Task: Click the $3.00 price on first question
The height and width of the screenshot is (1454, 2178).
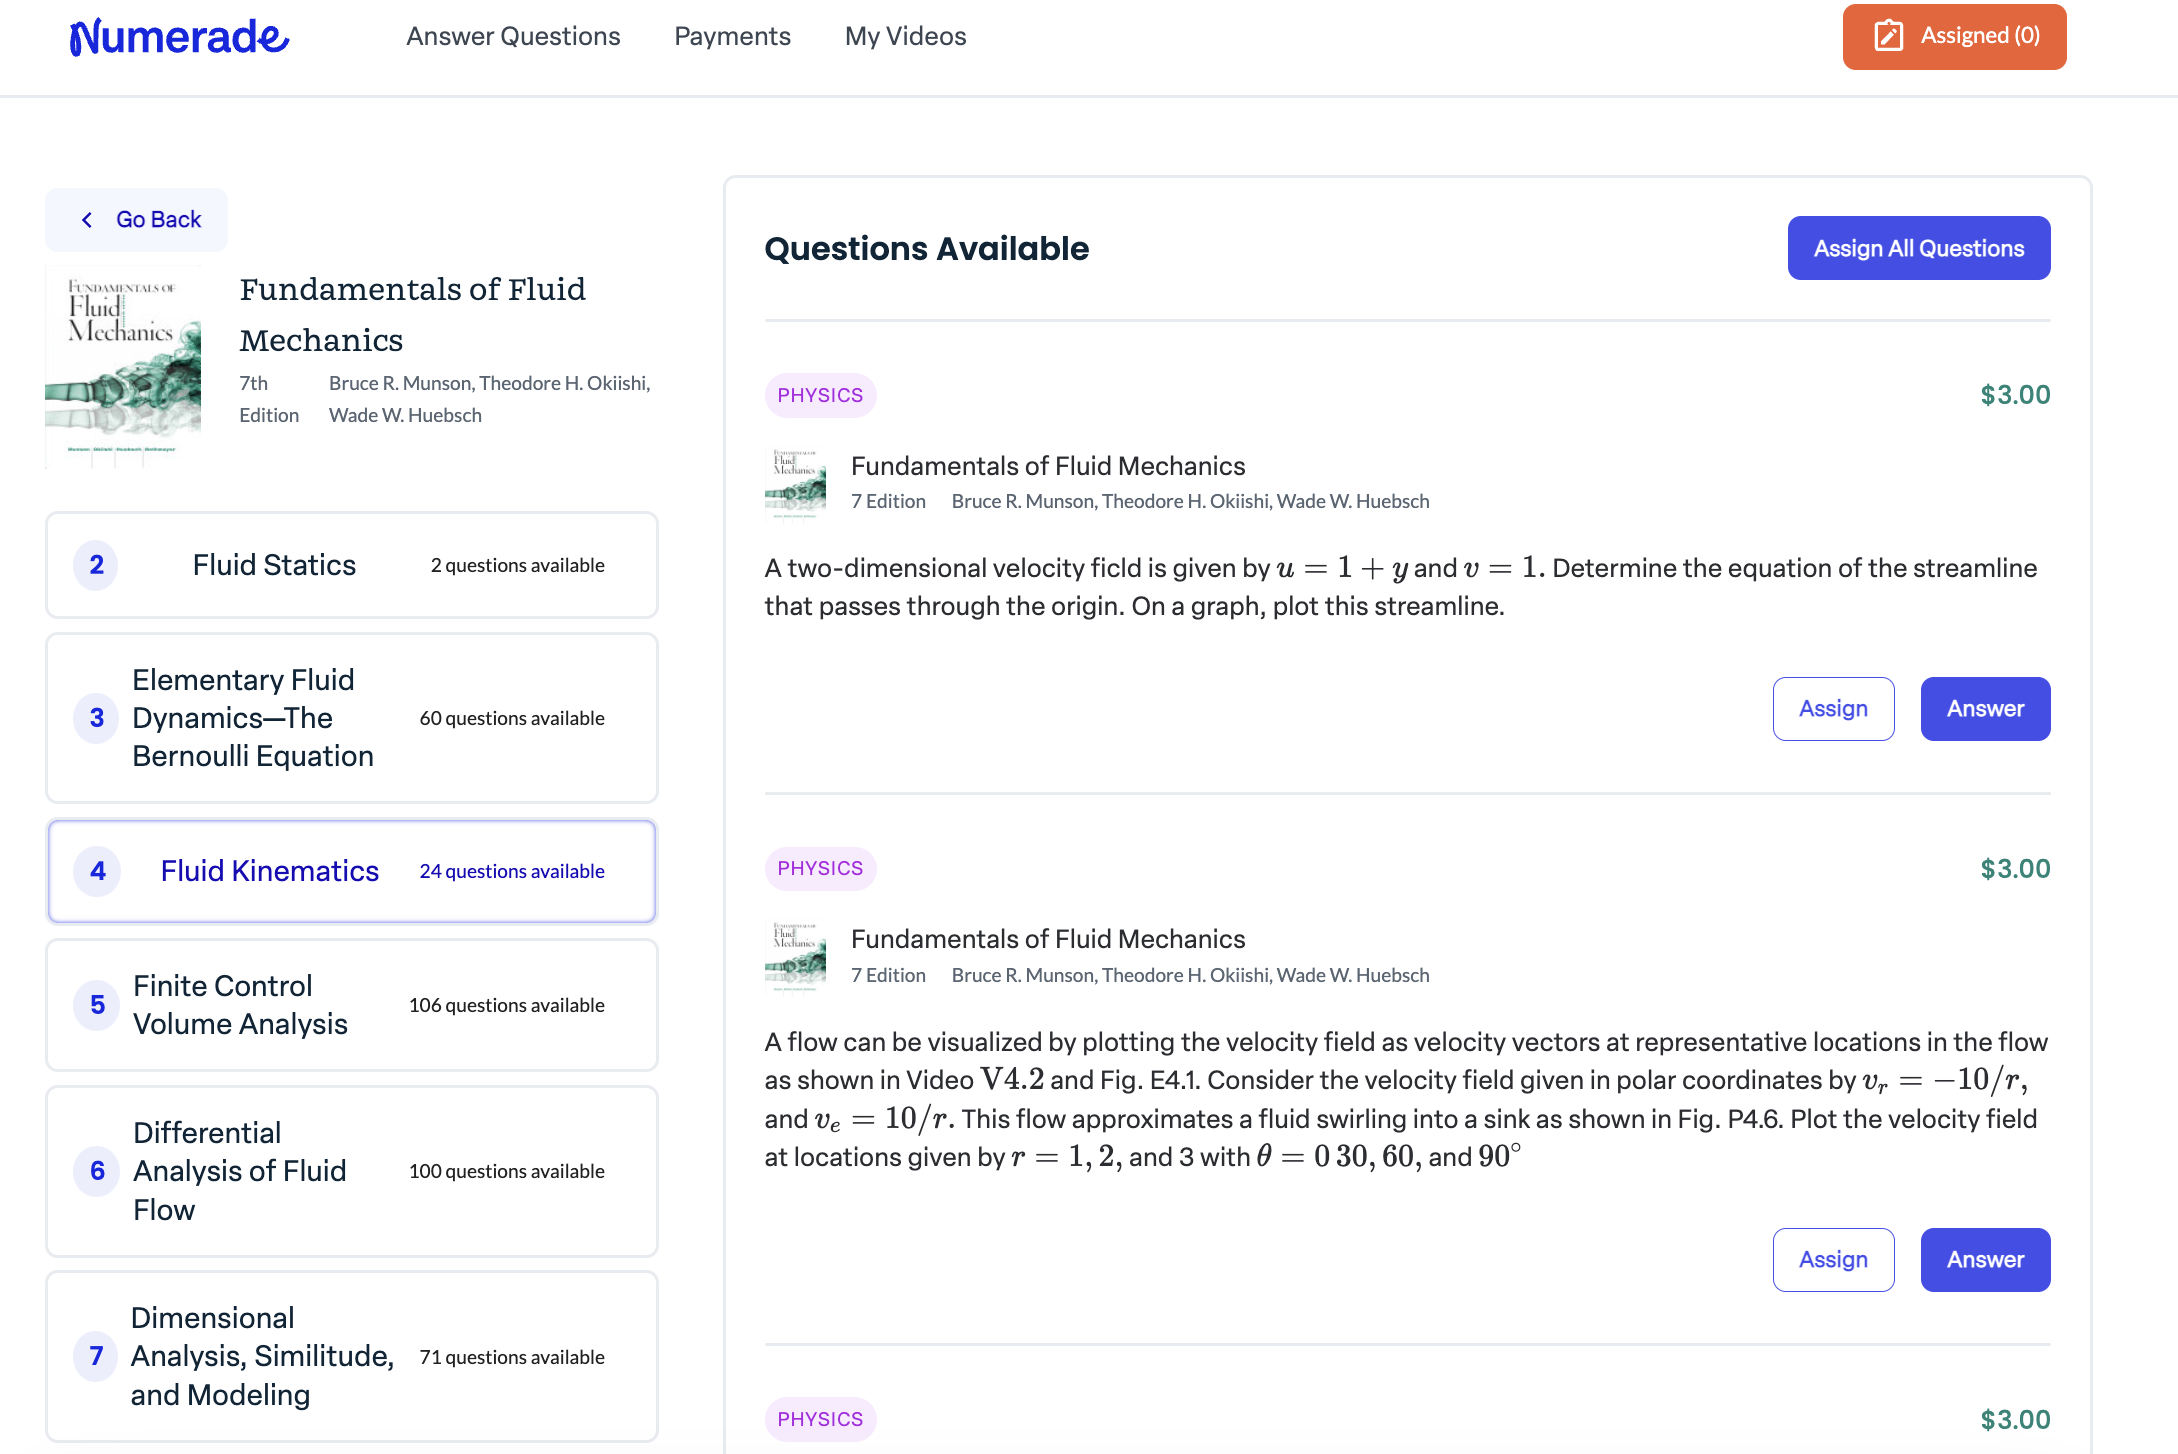Action: [2015, 395]
